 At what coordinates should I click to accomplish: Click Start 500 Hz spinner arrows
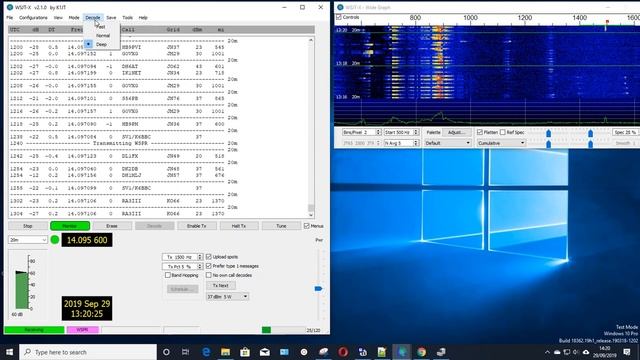(416, 132)
